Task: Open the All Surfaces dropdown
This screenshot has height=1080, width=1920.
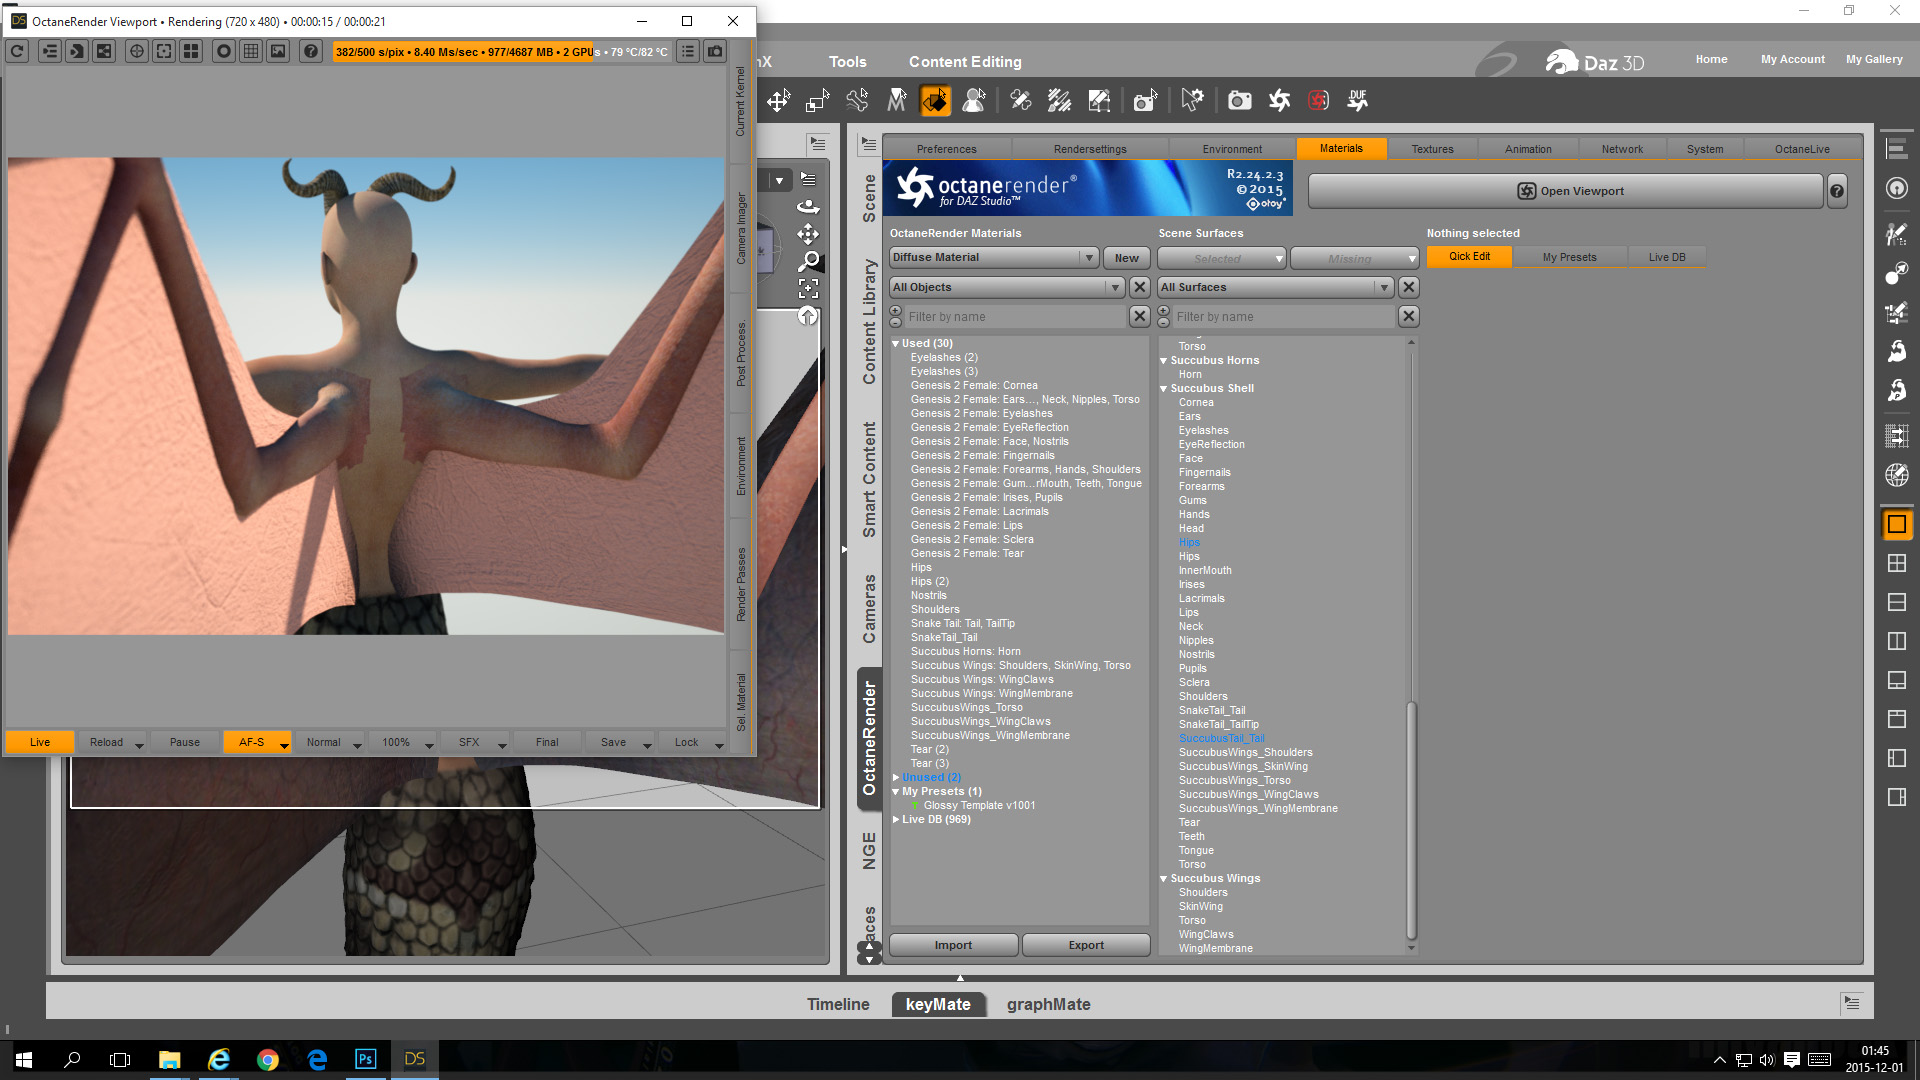Action: [x=1275, y=287]
